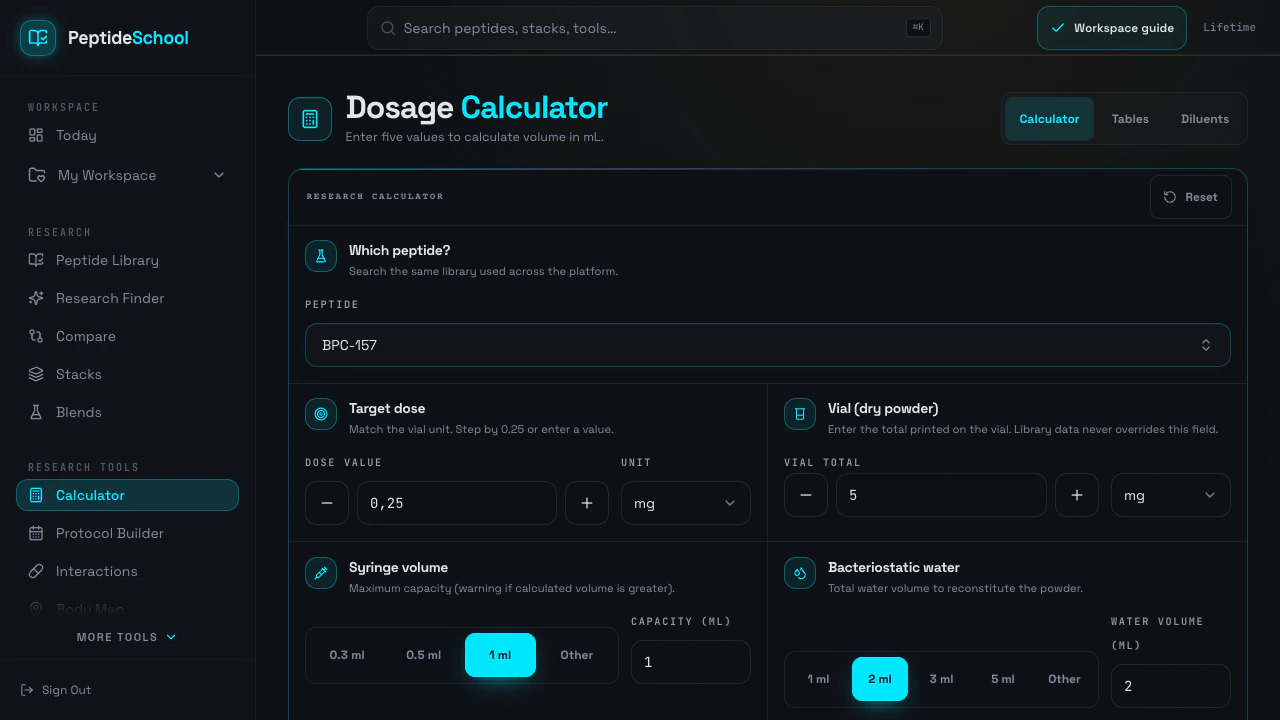Click the Research Finder sparkle icon

click(x=36, y=298)
